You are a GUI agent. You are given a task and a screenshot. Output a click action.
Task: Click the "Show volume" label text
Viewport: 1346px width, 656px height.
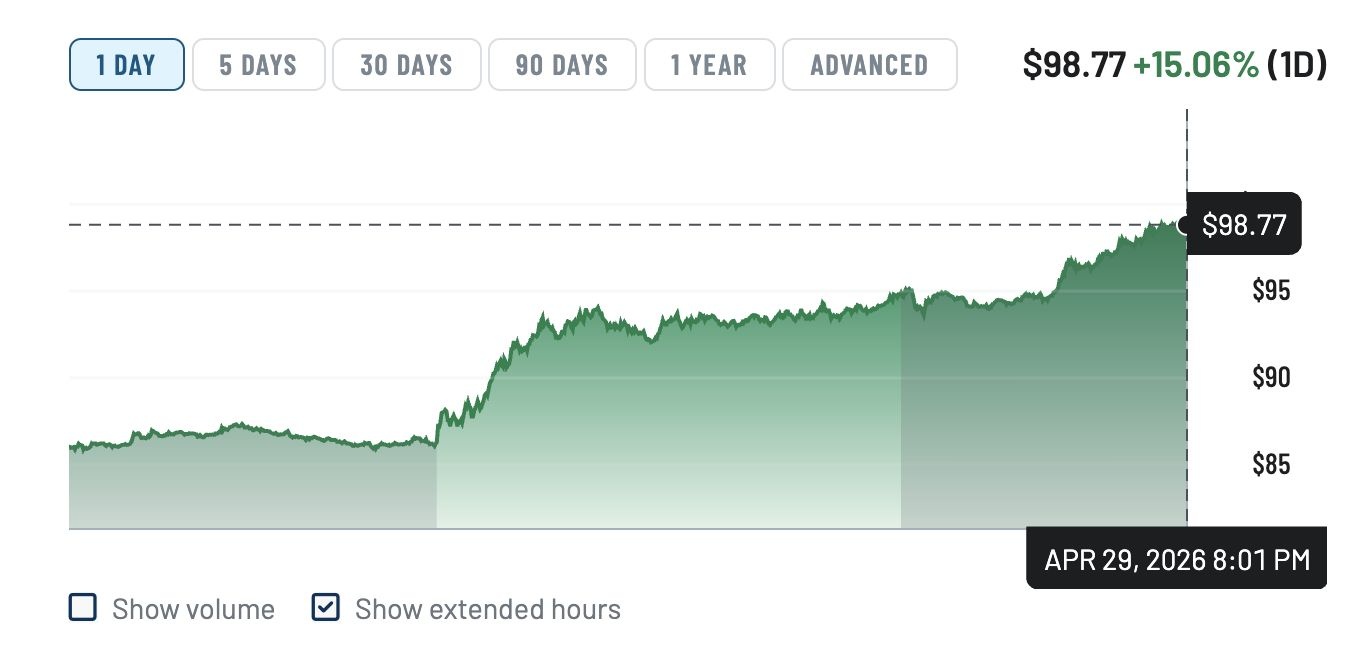[193, 609]
